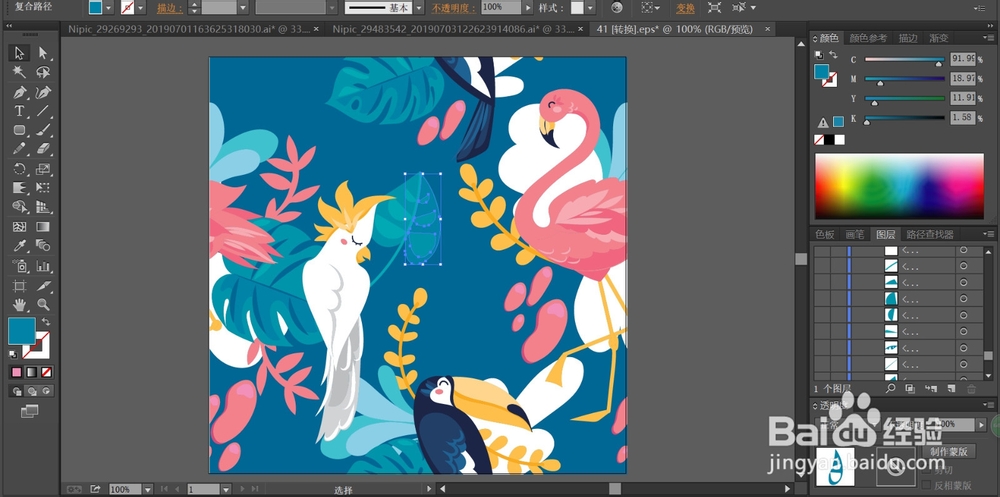
Task: Select the Artboard tool
Action: pyautogui.click(x=19, y=285)
